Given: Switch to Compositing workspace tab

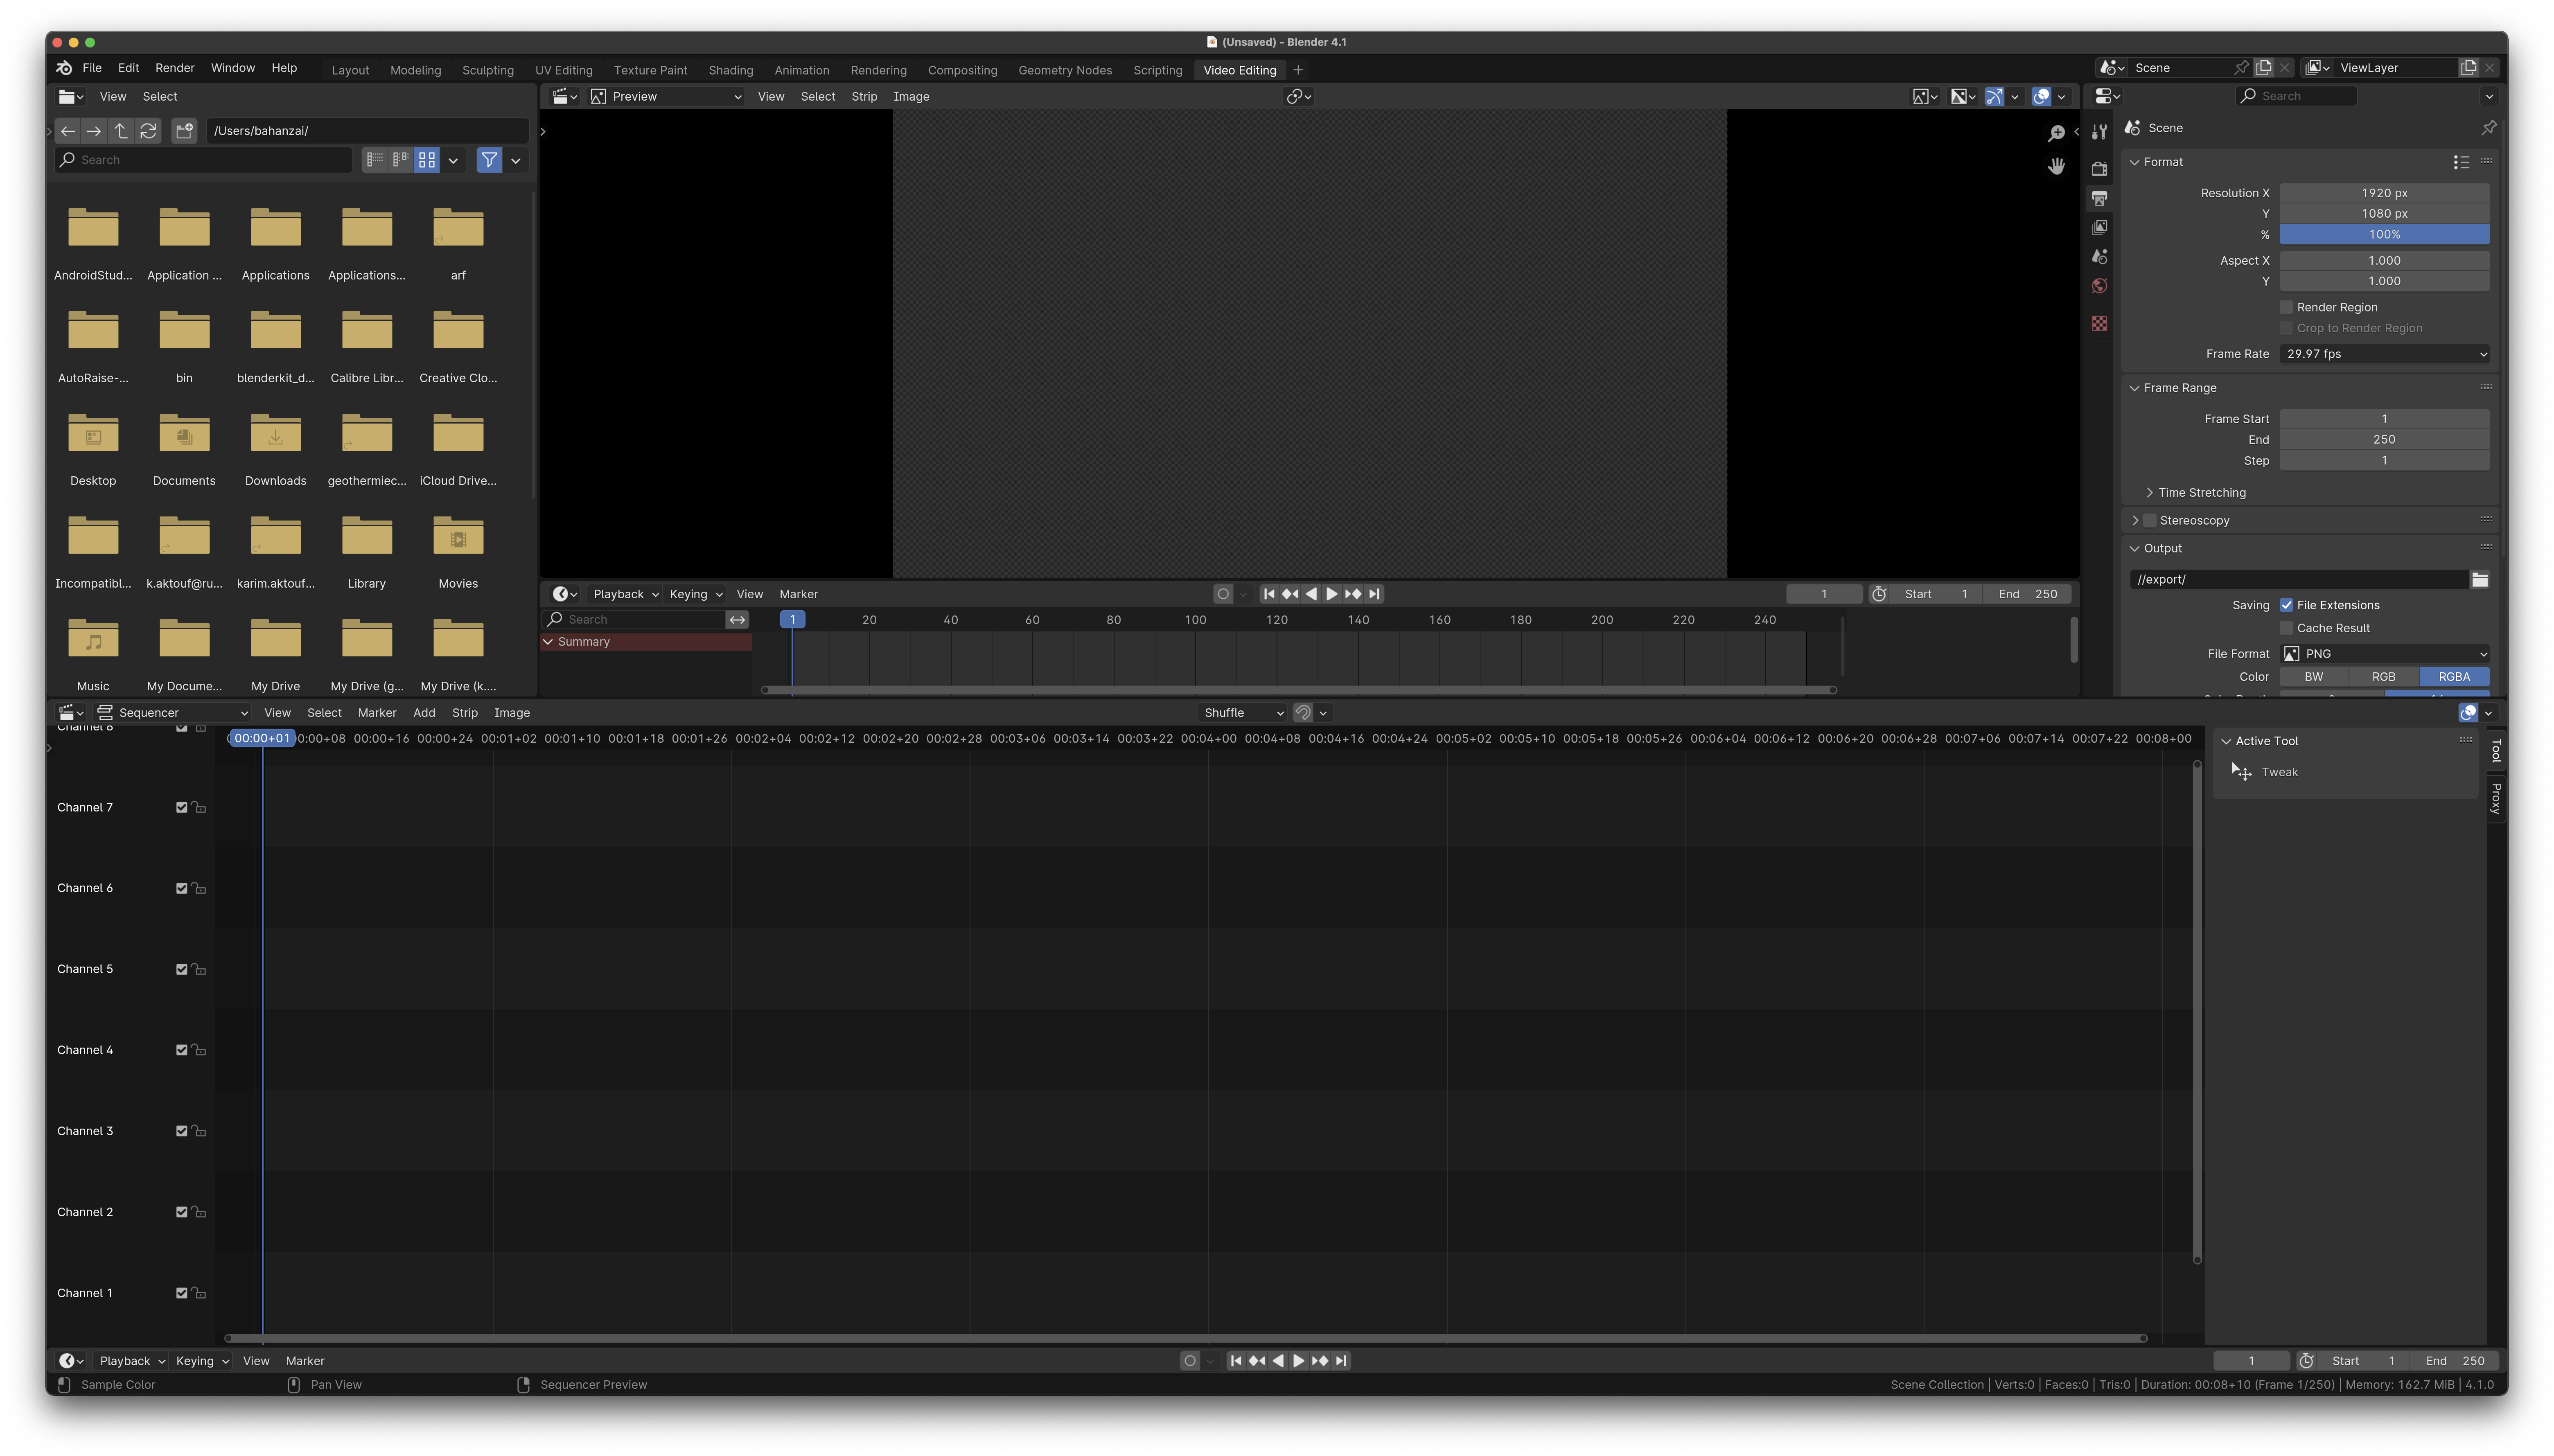Looking at the screenshot, I should (962, 70).
